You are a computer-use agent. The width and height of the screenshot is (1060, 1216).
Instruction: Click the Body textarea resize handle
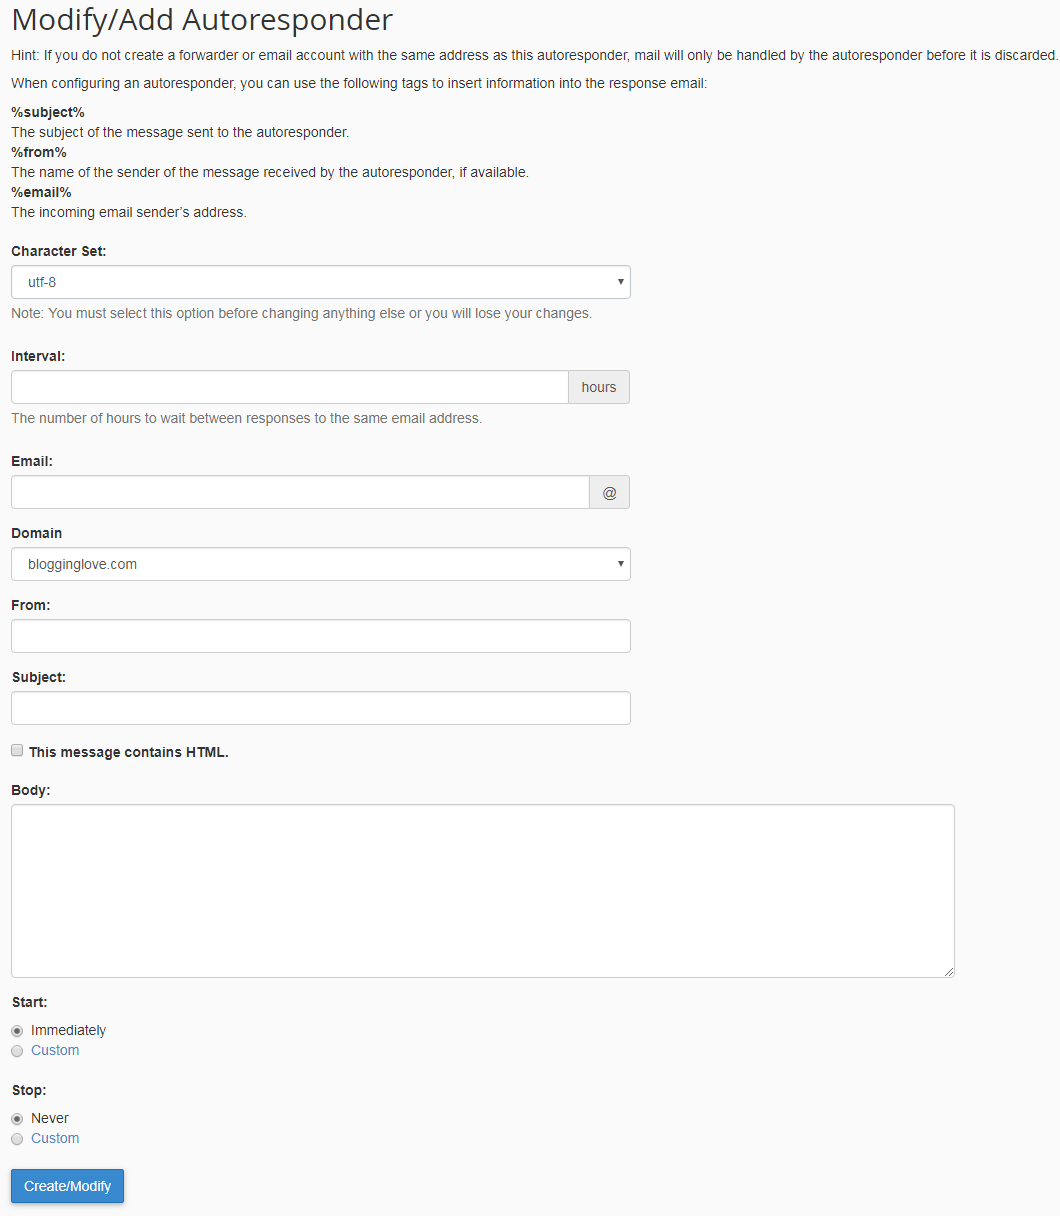pos(948,970)
